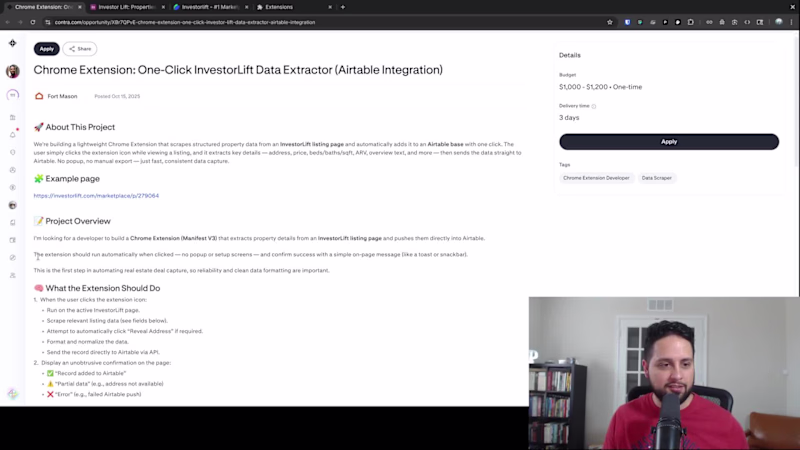Click the '$1,000 - $1,200 • One-time' budget text
This screenshot has height=450, width=800.
601,87
